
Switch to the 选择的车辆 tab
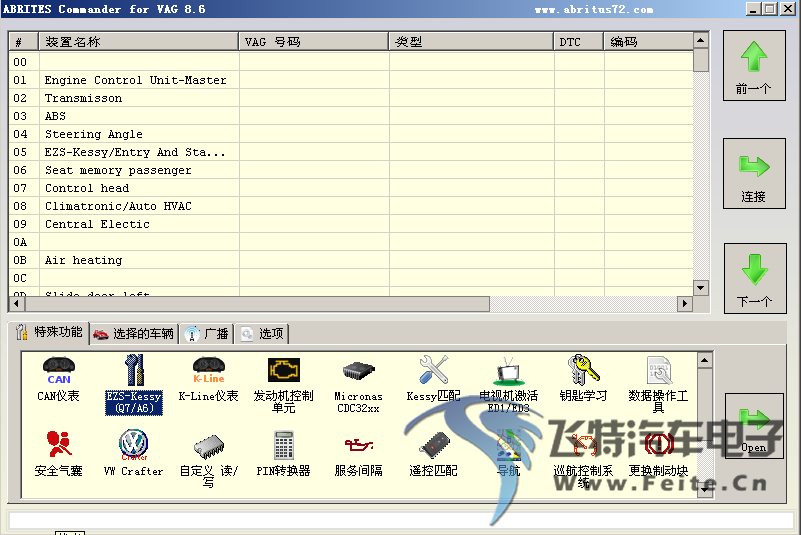click(x=134, y=334)
